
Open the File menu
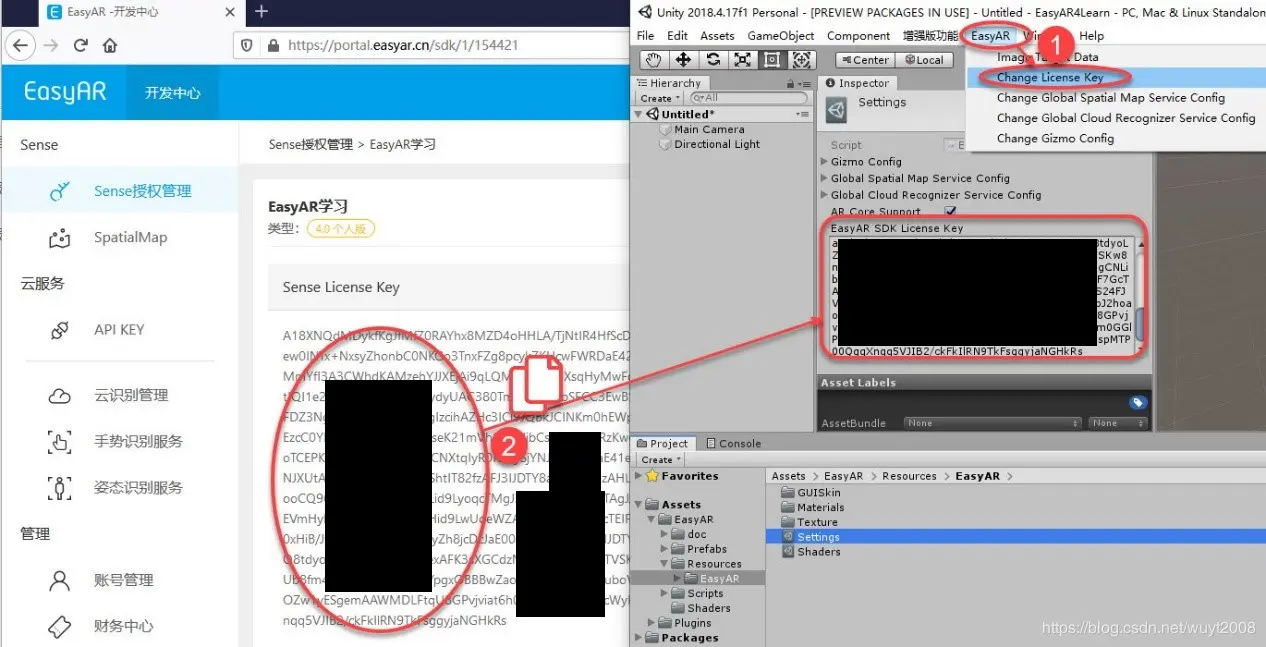(646, 36)
